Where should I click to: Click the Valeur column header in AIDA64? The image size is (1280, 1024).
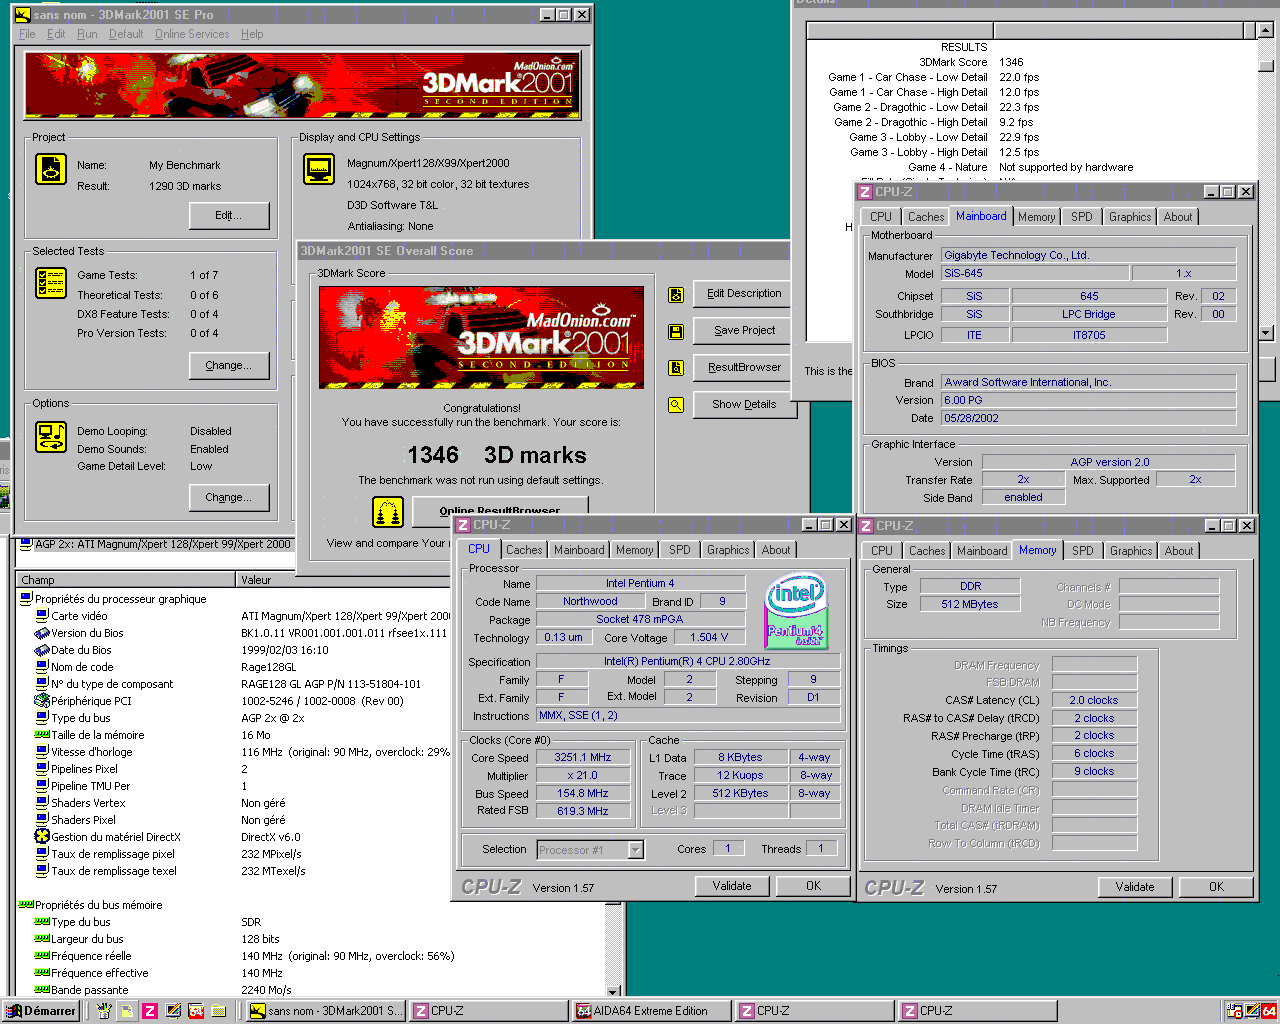[343, 580]
